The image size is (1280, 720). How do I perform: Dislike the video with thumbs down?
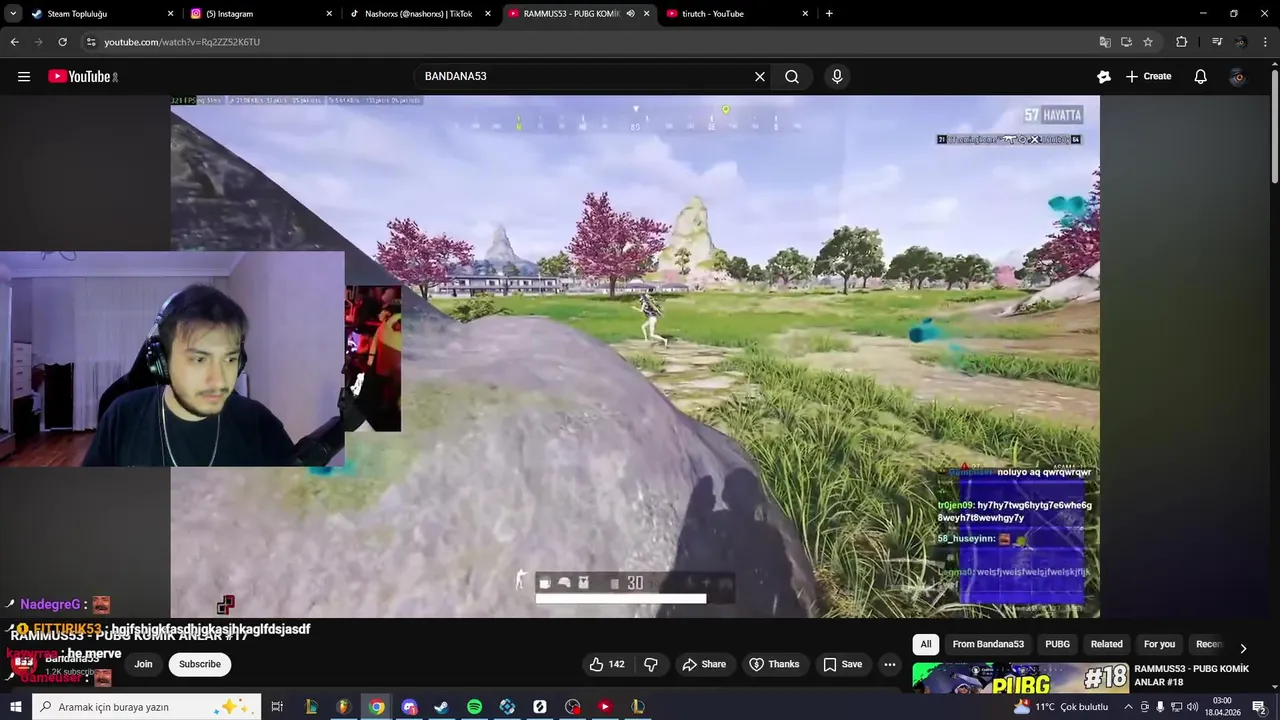[x=651, y=664]
